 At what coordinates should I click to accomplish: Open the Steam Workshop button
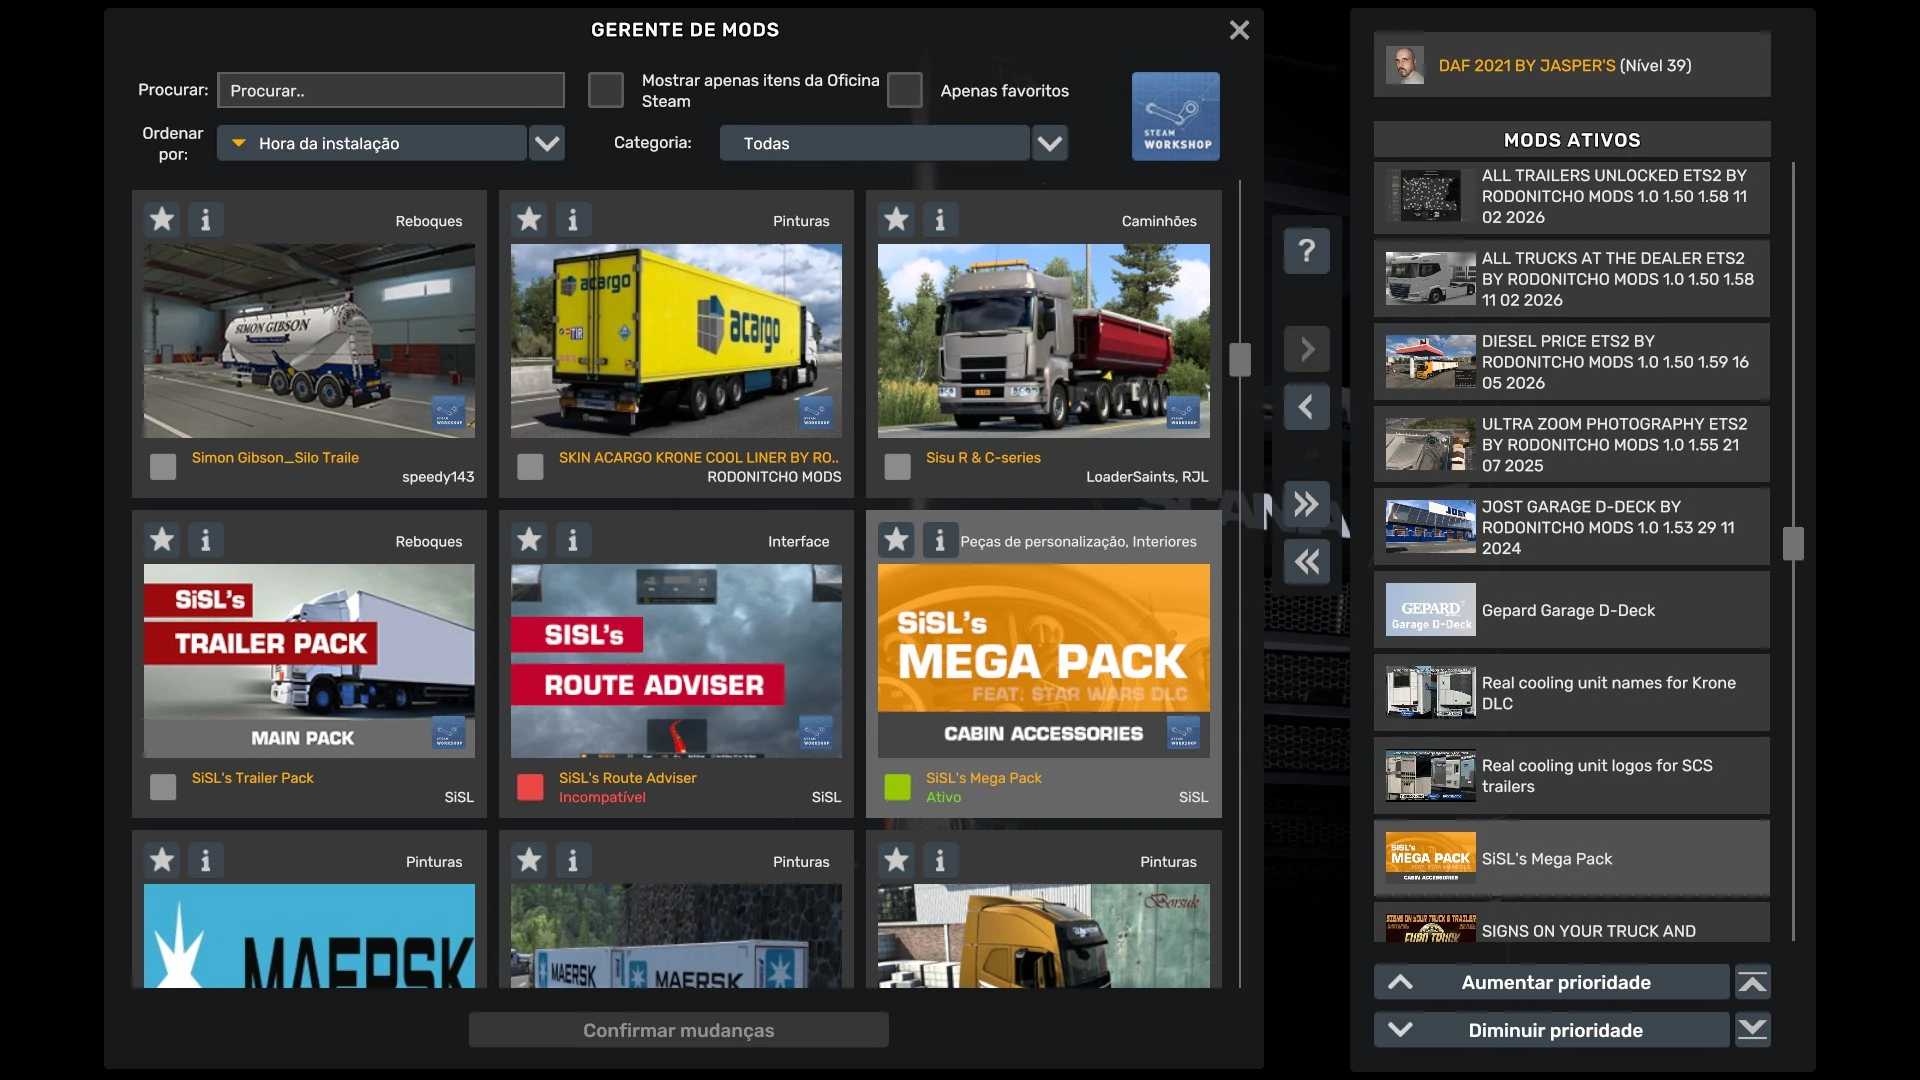tap(1176, 116)
